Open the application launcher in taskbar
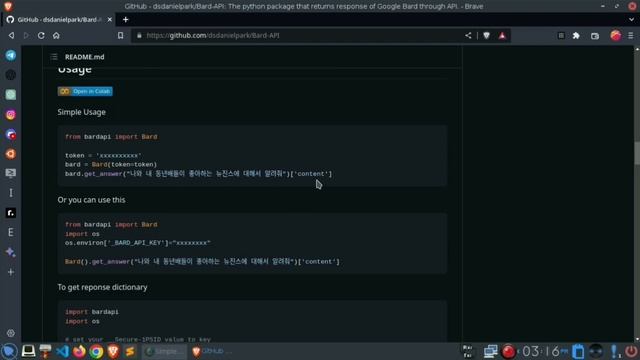640x360 pixels. [9, 351]
